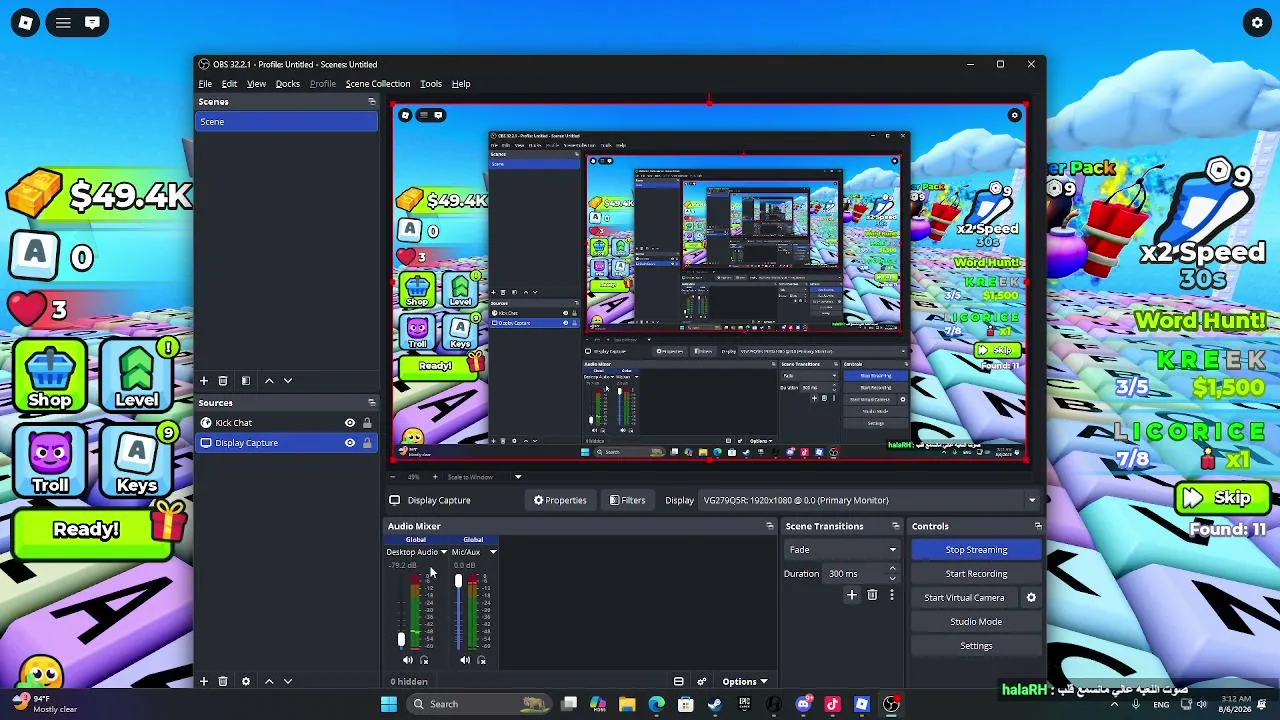Toggle monitoring for Desktop Audio
Image resolution: width=1280 pixels, height=720 pixels.
[424, 660]
